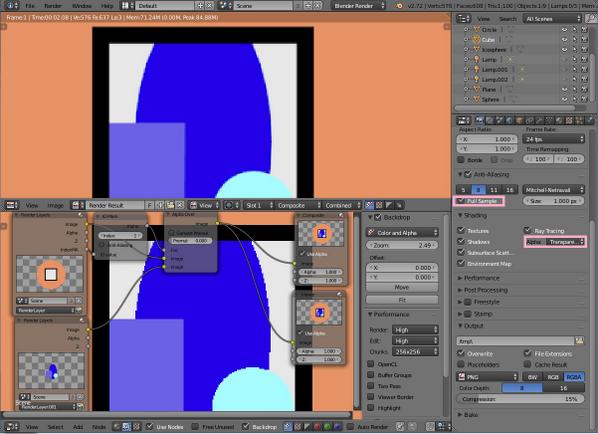Expand the Post Processing panel
This screenshot has height=434, width=598.
point(485,290)
